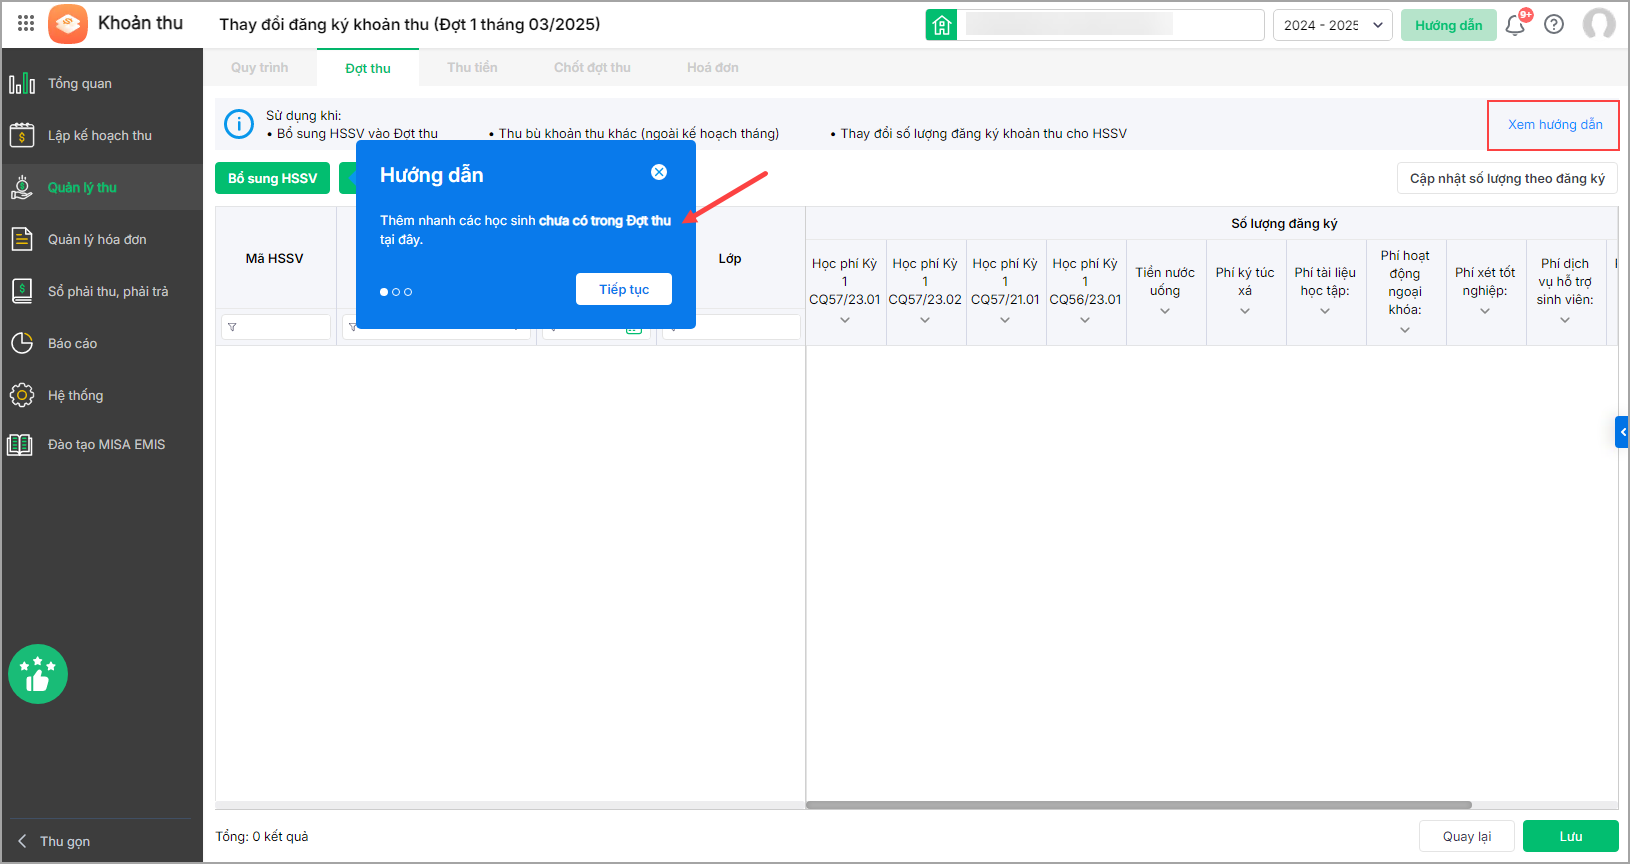The image size is (1630, 864).
Task: Click the school name field in header
Action: coord(1111,25)
